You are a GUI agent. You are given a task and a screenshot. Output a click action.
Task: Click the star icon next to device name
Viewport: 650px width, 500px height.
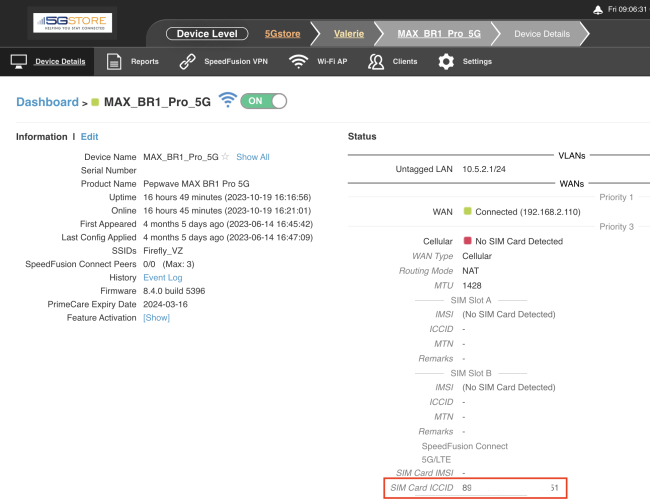pos(225,157)
